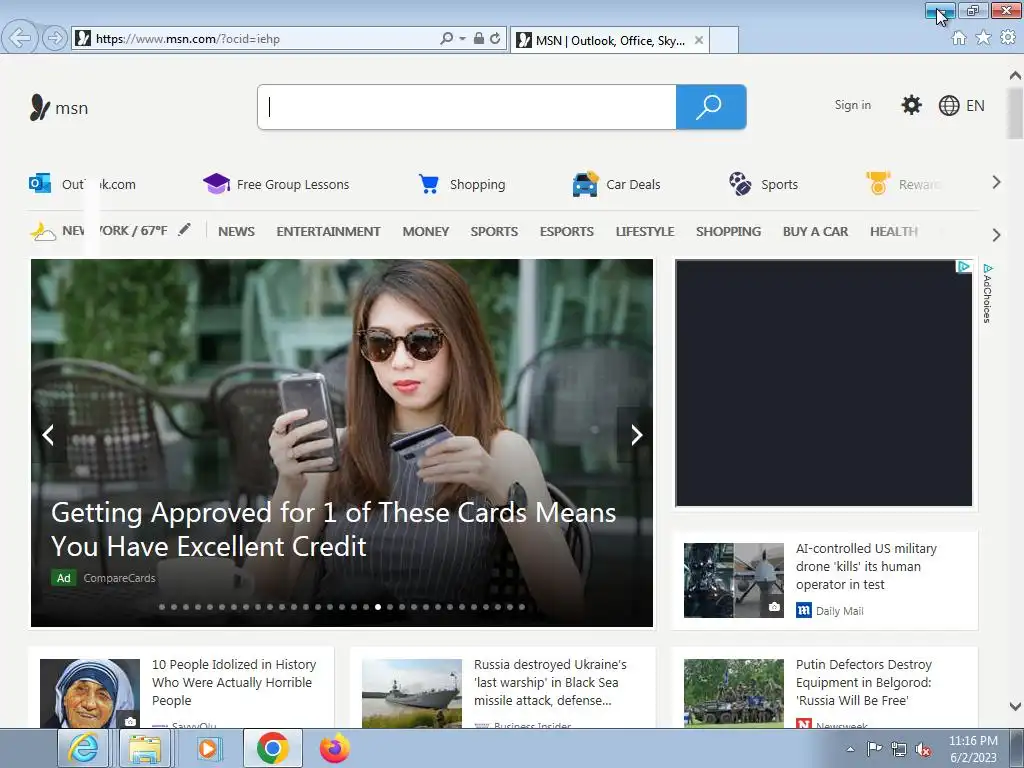1024x768 pixels.
Task: Select the first carousel pagination dot
Action: coord(162,607)
